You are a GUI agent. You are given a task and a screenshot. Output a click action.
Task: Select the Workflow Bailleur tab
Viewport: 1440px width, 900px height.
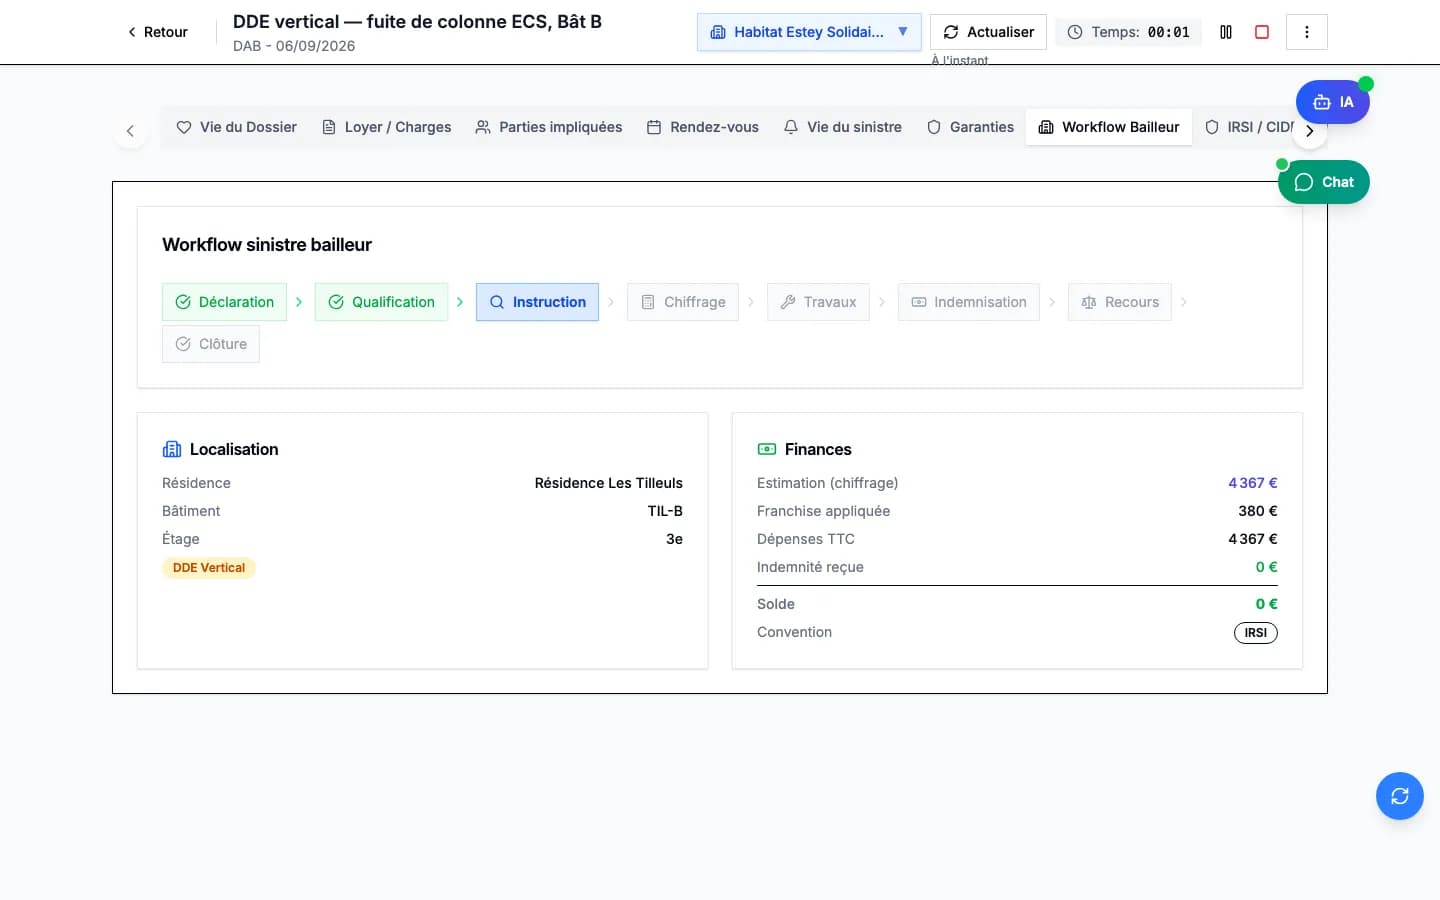1109,127
